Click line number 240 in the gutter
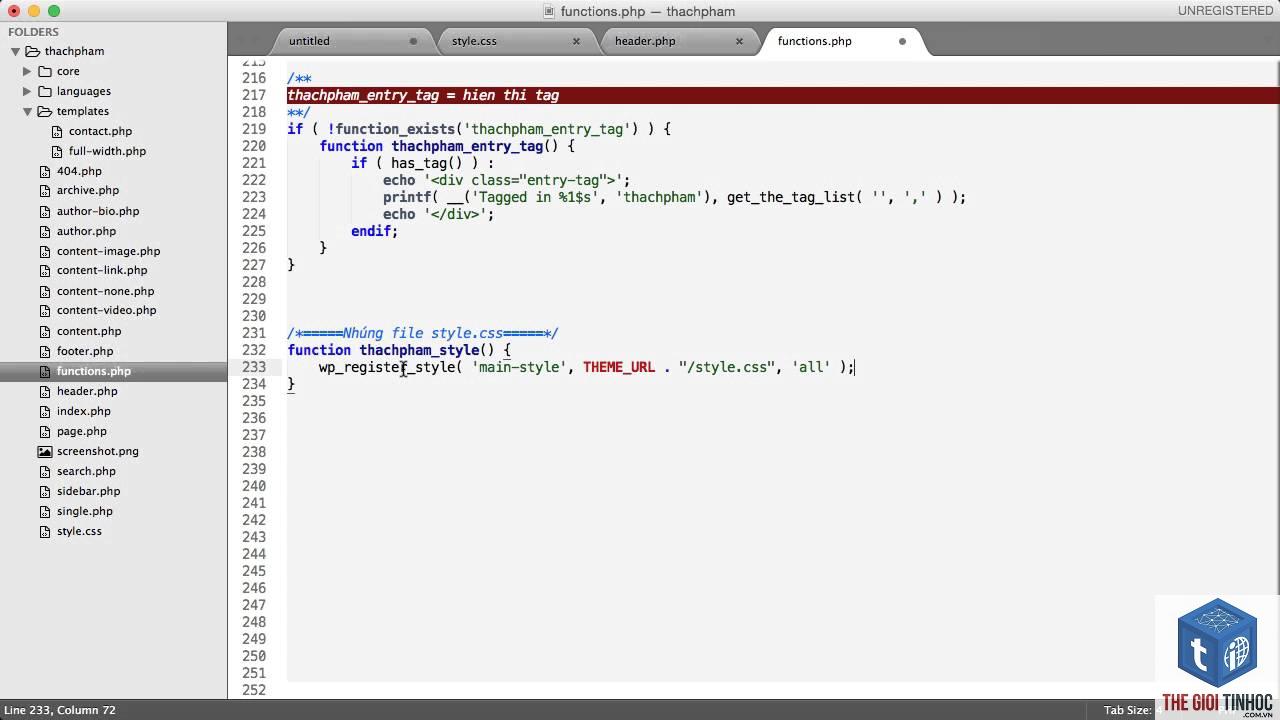The width and height of the screenshot is (1280, 720). pos(254,486)
